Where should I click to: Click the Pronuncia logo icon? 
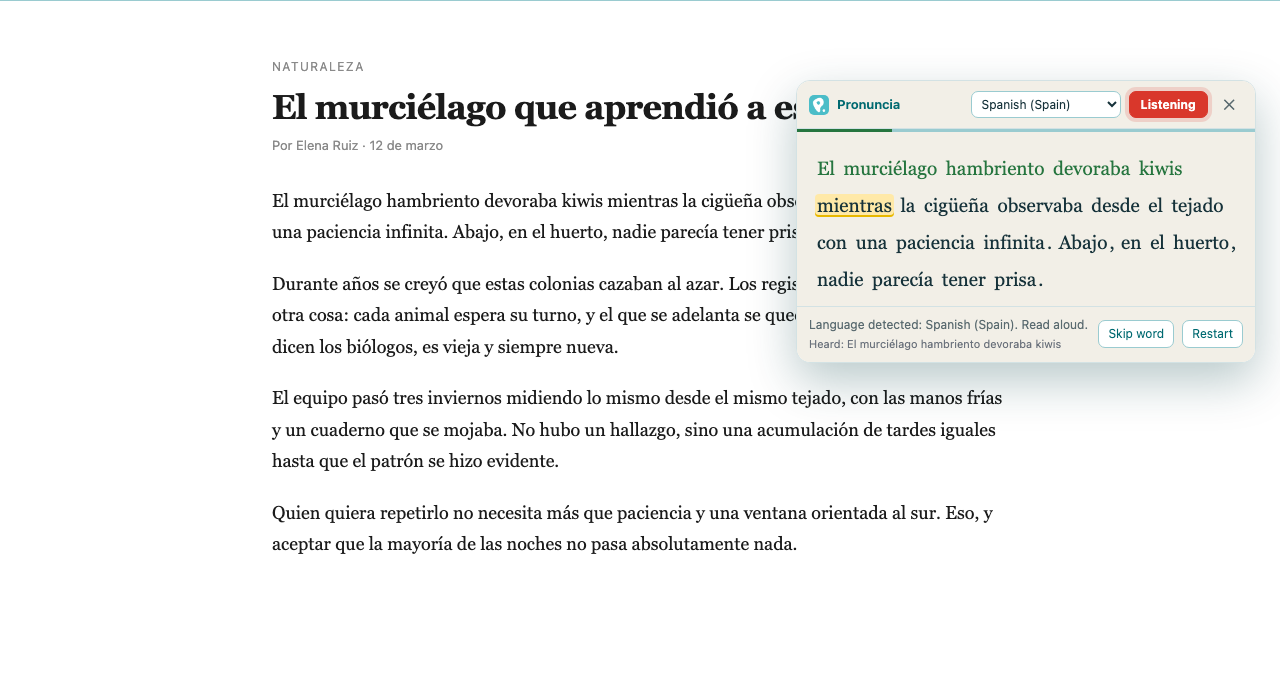pyautogui.click(x=819, y=105)
